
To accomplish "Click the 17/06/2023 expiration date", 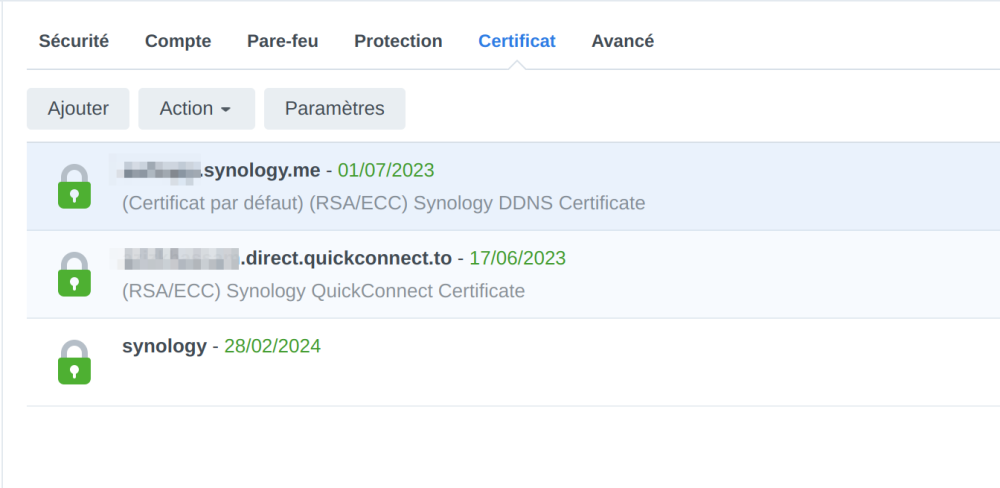I will pos(517,258).
